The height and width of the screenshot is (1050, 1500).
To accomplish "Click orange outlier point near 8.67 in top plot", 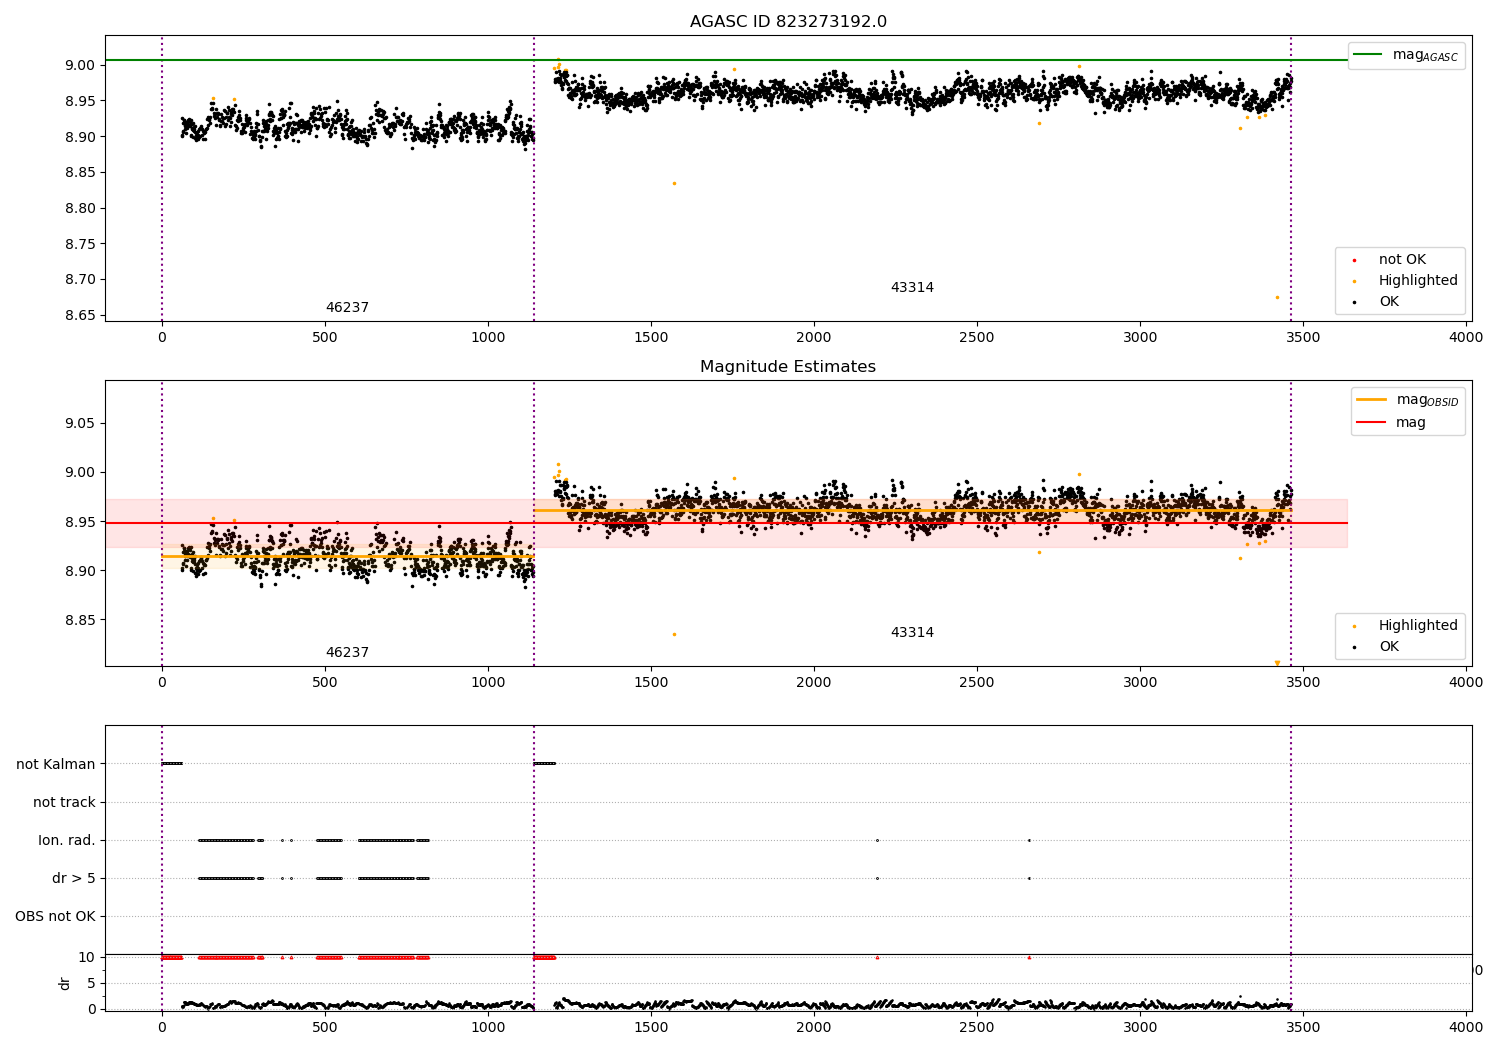I will (1277, 297).
